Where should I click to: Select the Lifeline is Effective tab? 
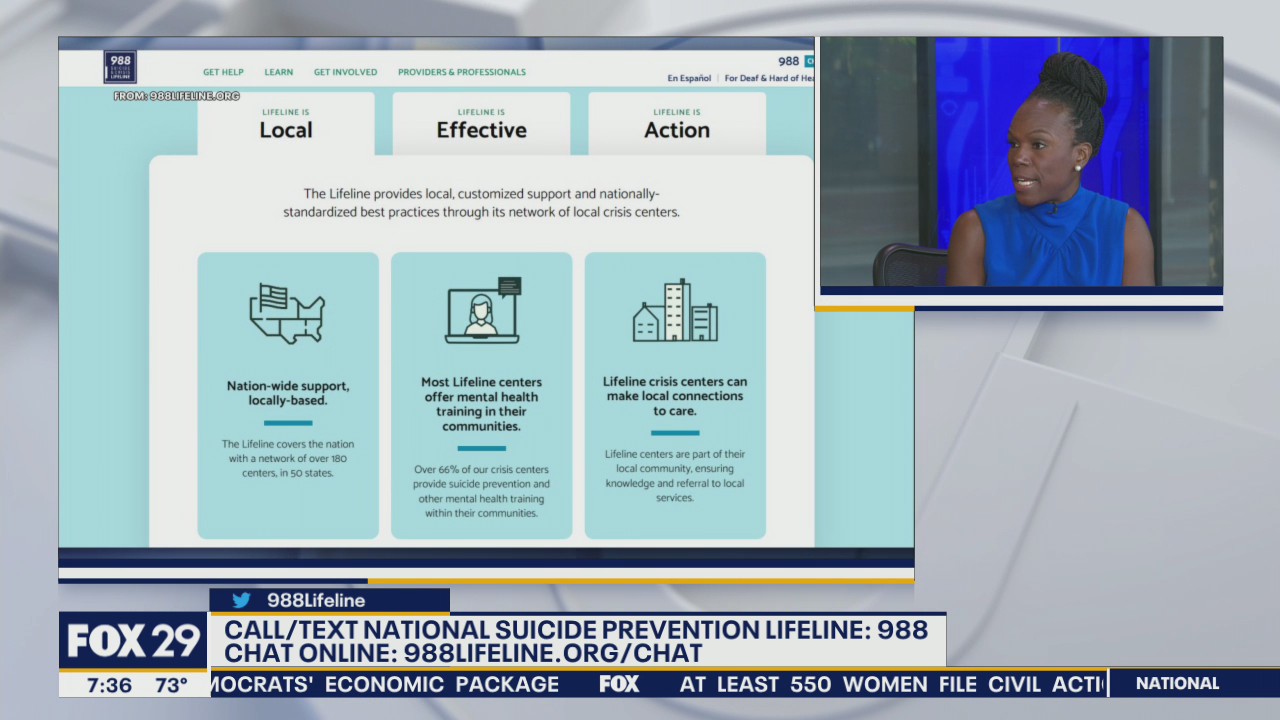click(481, 124)
